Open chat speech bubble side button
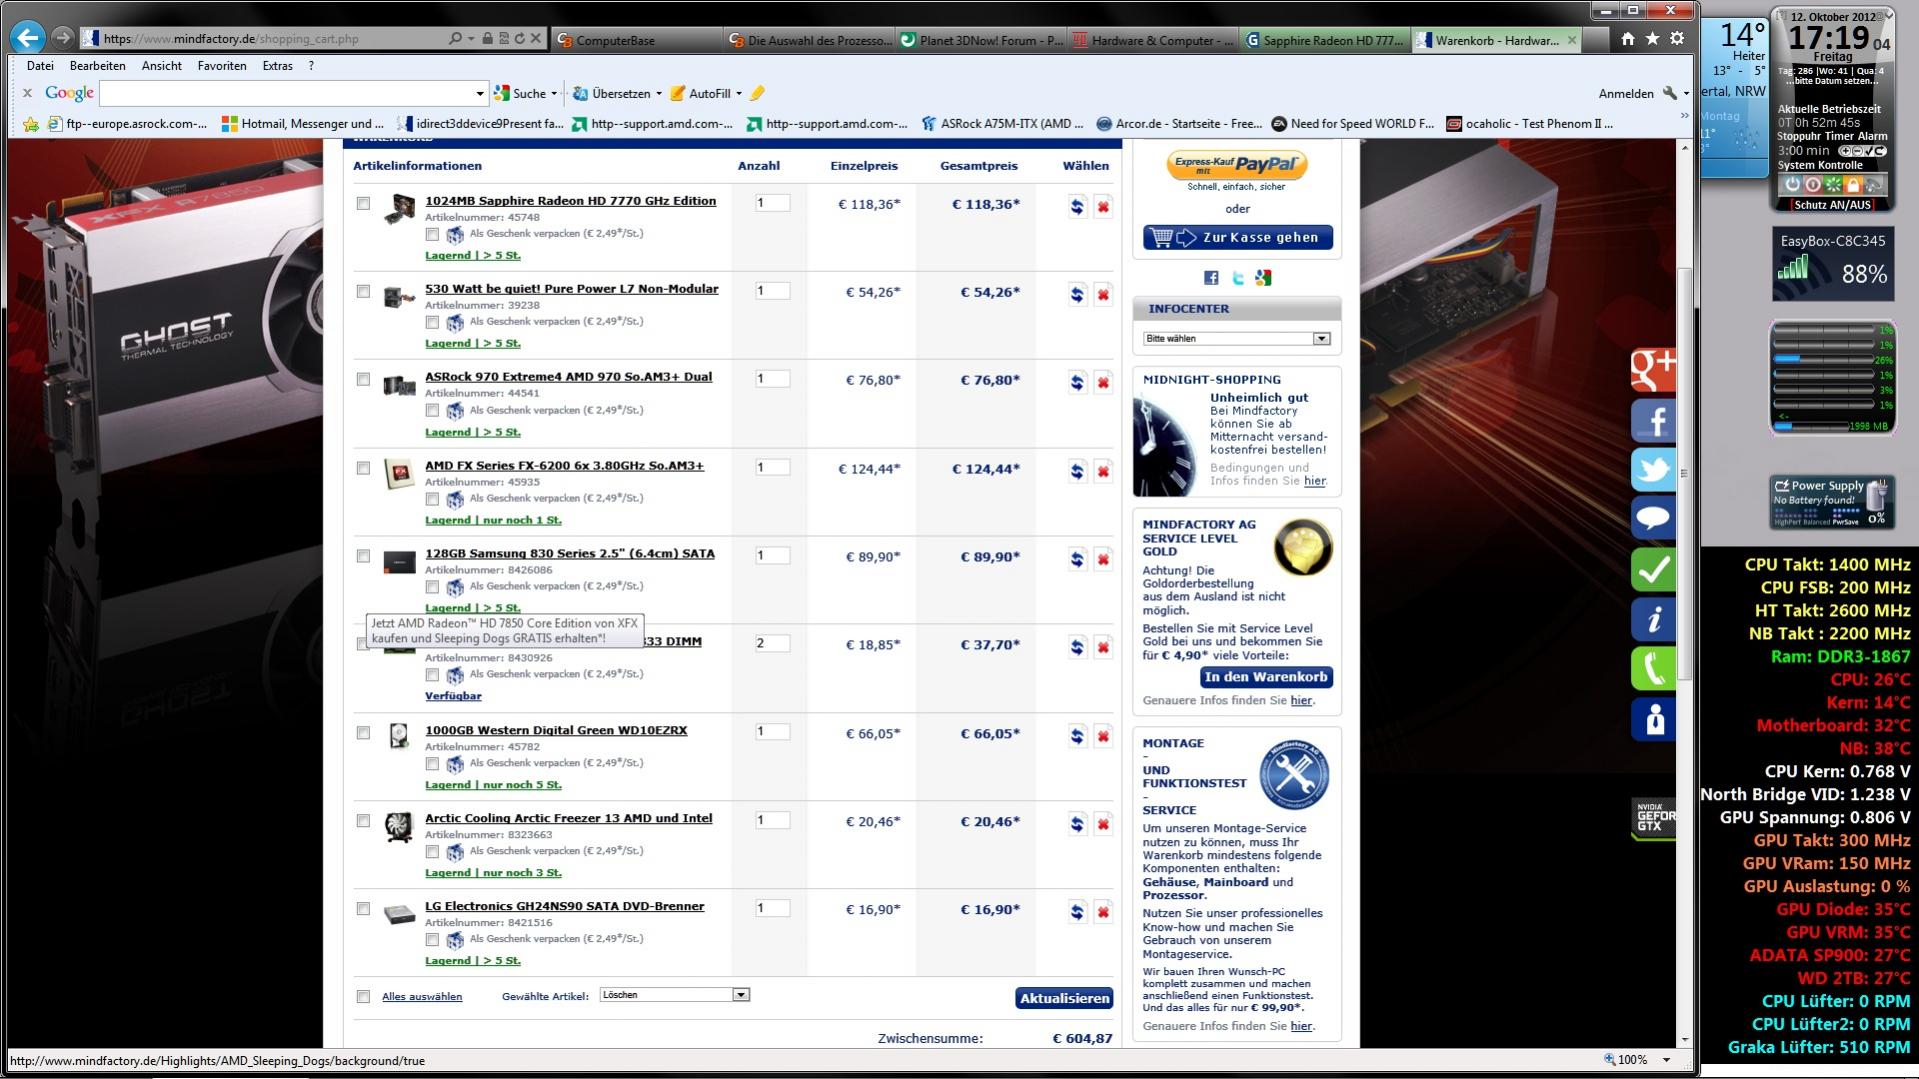Viewport: 1919px width, 1079px height. [1653, 520]
